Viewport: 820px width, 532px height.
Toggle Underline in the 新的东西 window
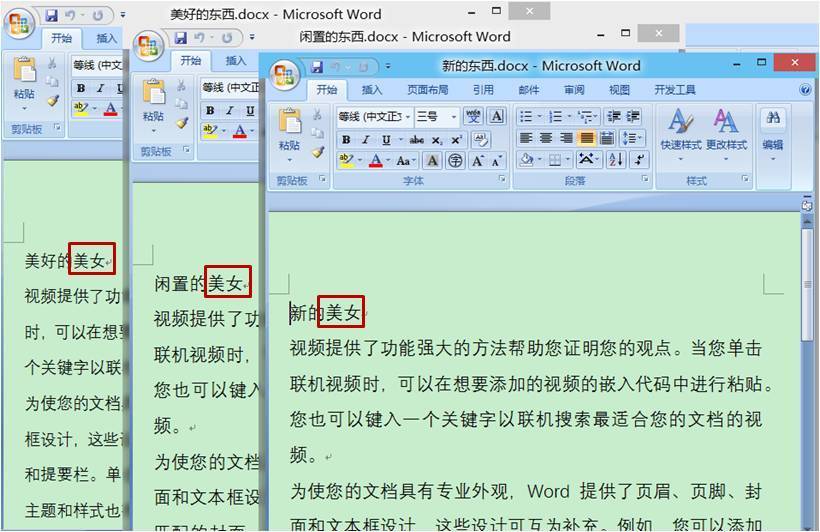tap(386, 140)
